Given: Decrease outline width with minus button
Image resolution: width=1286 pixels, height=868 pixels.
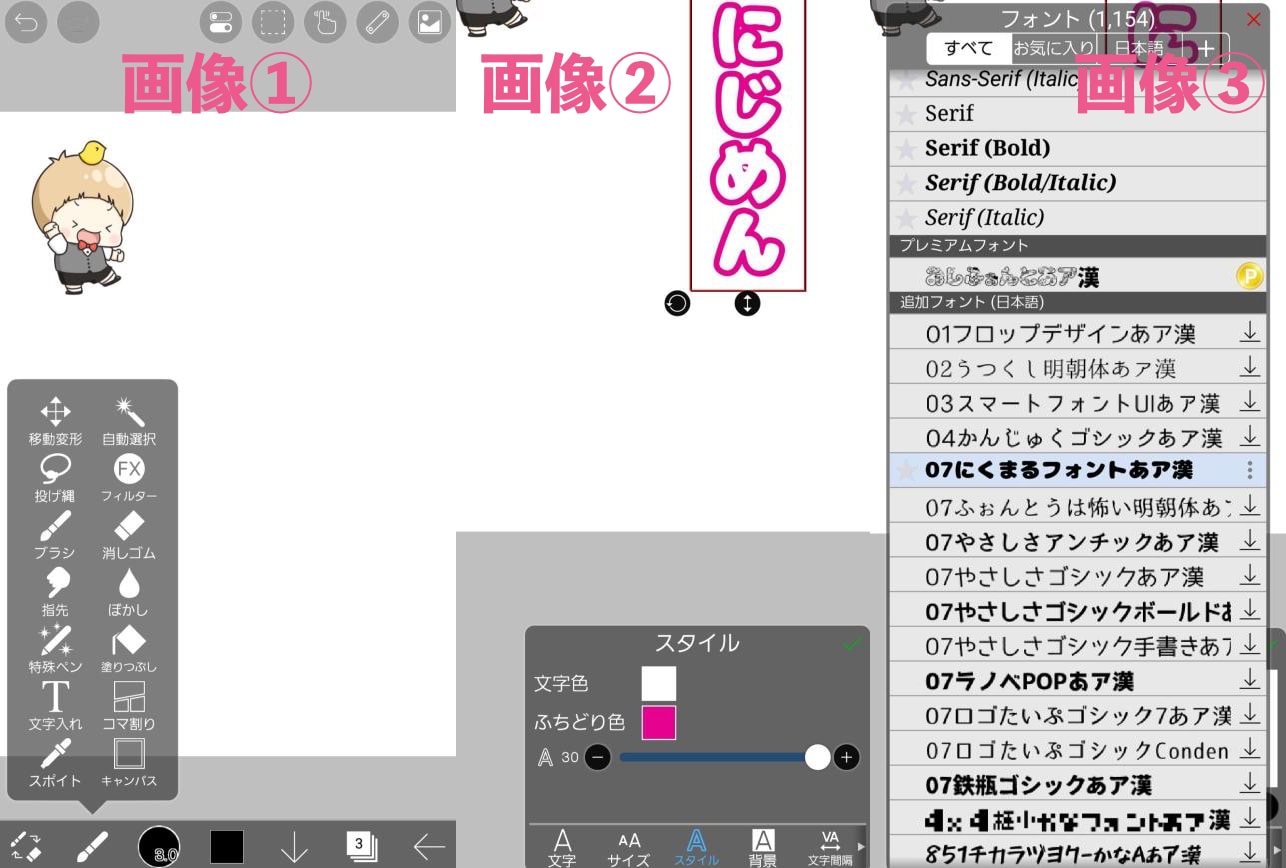Looking at the screenshot, I should [598, 757].
